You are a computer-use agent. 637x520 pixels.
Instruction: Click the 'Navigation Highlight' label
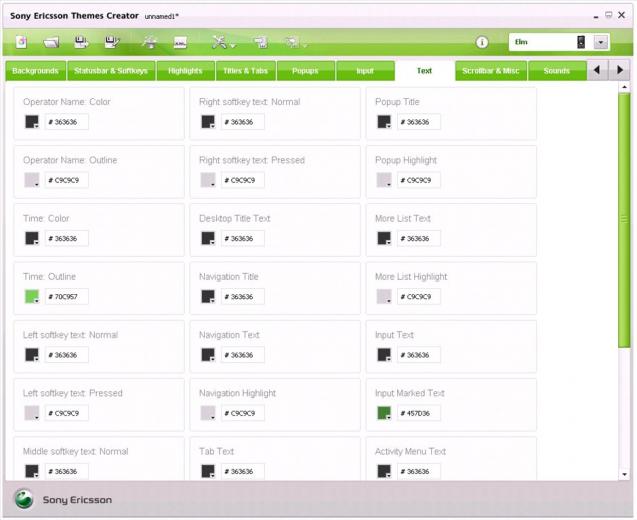(237, 393)
